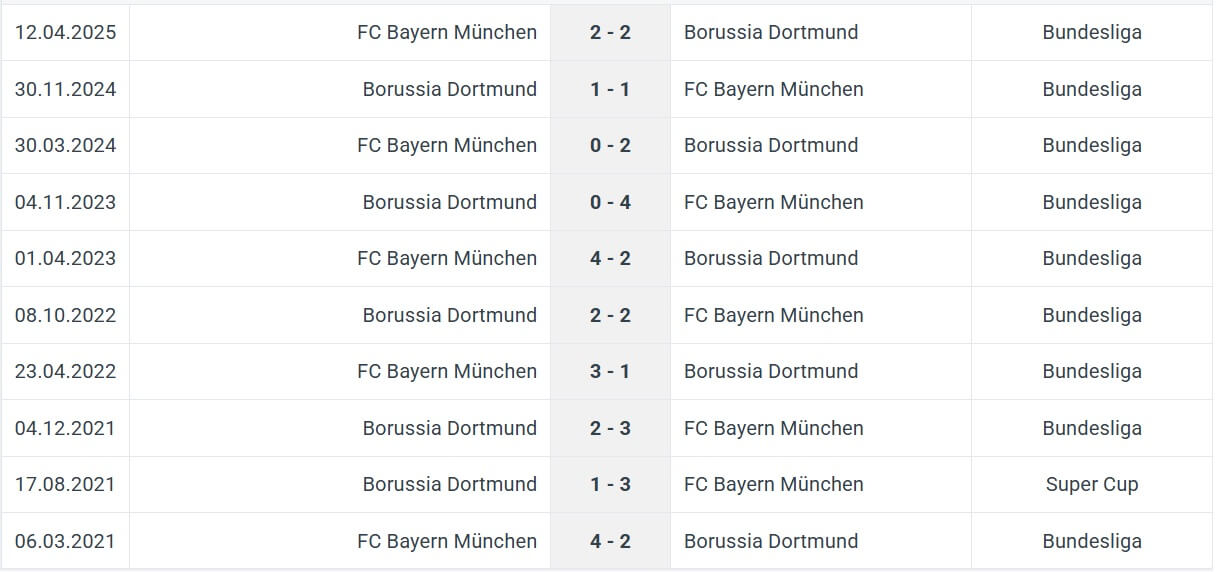Click the 2 - 2 score from 12.04.2025
The height and width of the screenshot is (572, 1217).
click(610, 32)
